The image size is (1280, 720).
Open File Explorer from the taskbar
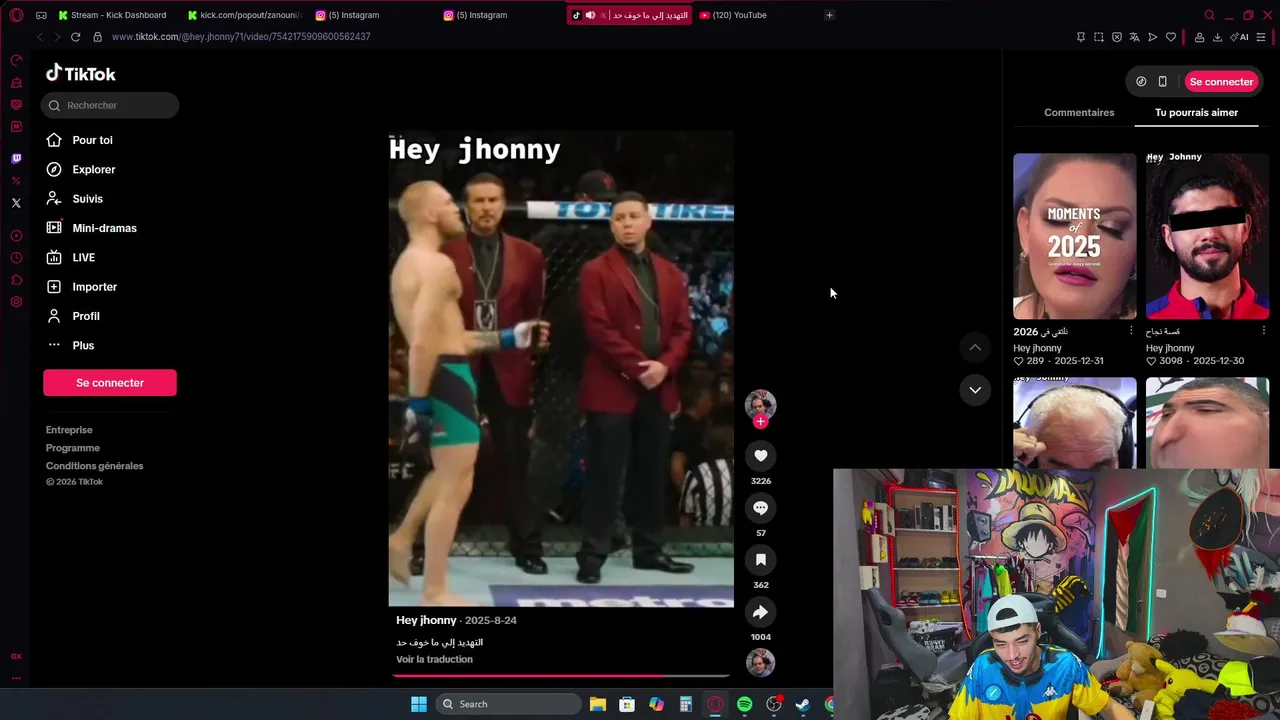[x=598, y=704]
